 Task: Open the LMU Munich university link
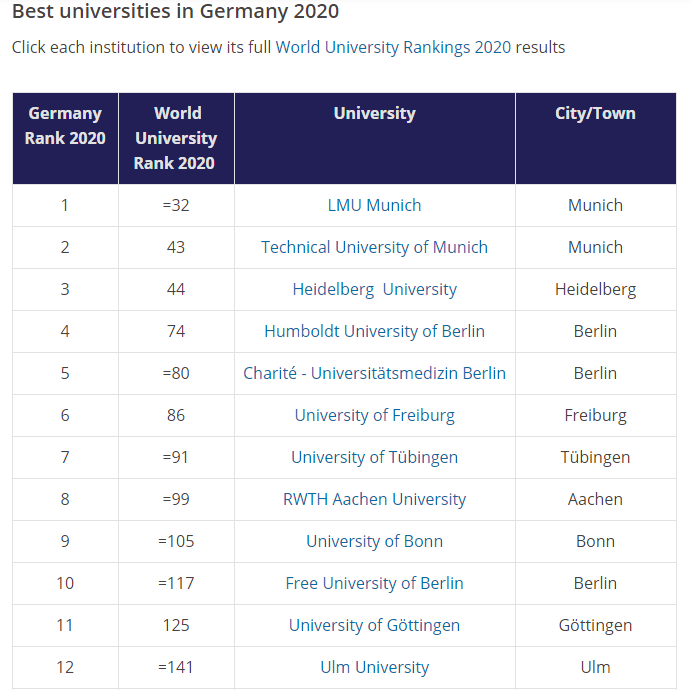(375, 205)
